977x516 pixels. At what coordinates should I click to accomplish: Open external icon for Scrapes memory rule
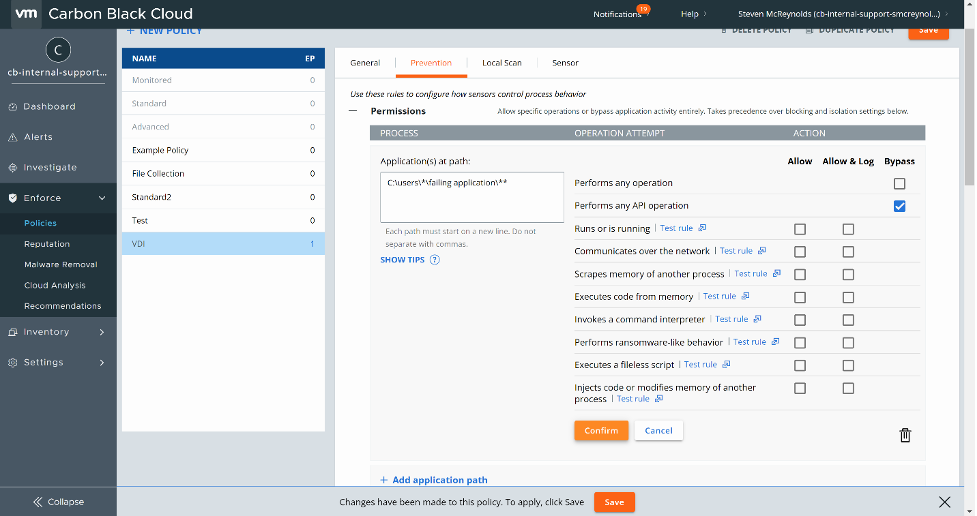click(776, 274)
